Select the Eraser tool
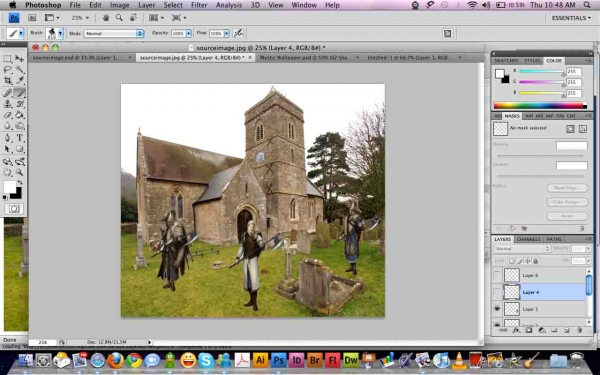 pyautogui.click(x=7, y=115)
